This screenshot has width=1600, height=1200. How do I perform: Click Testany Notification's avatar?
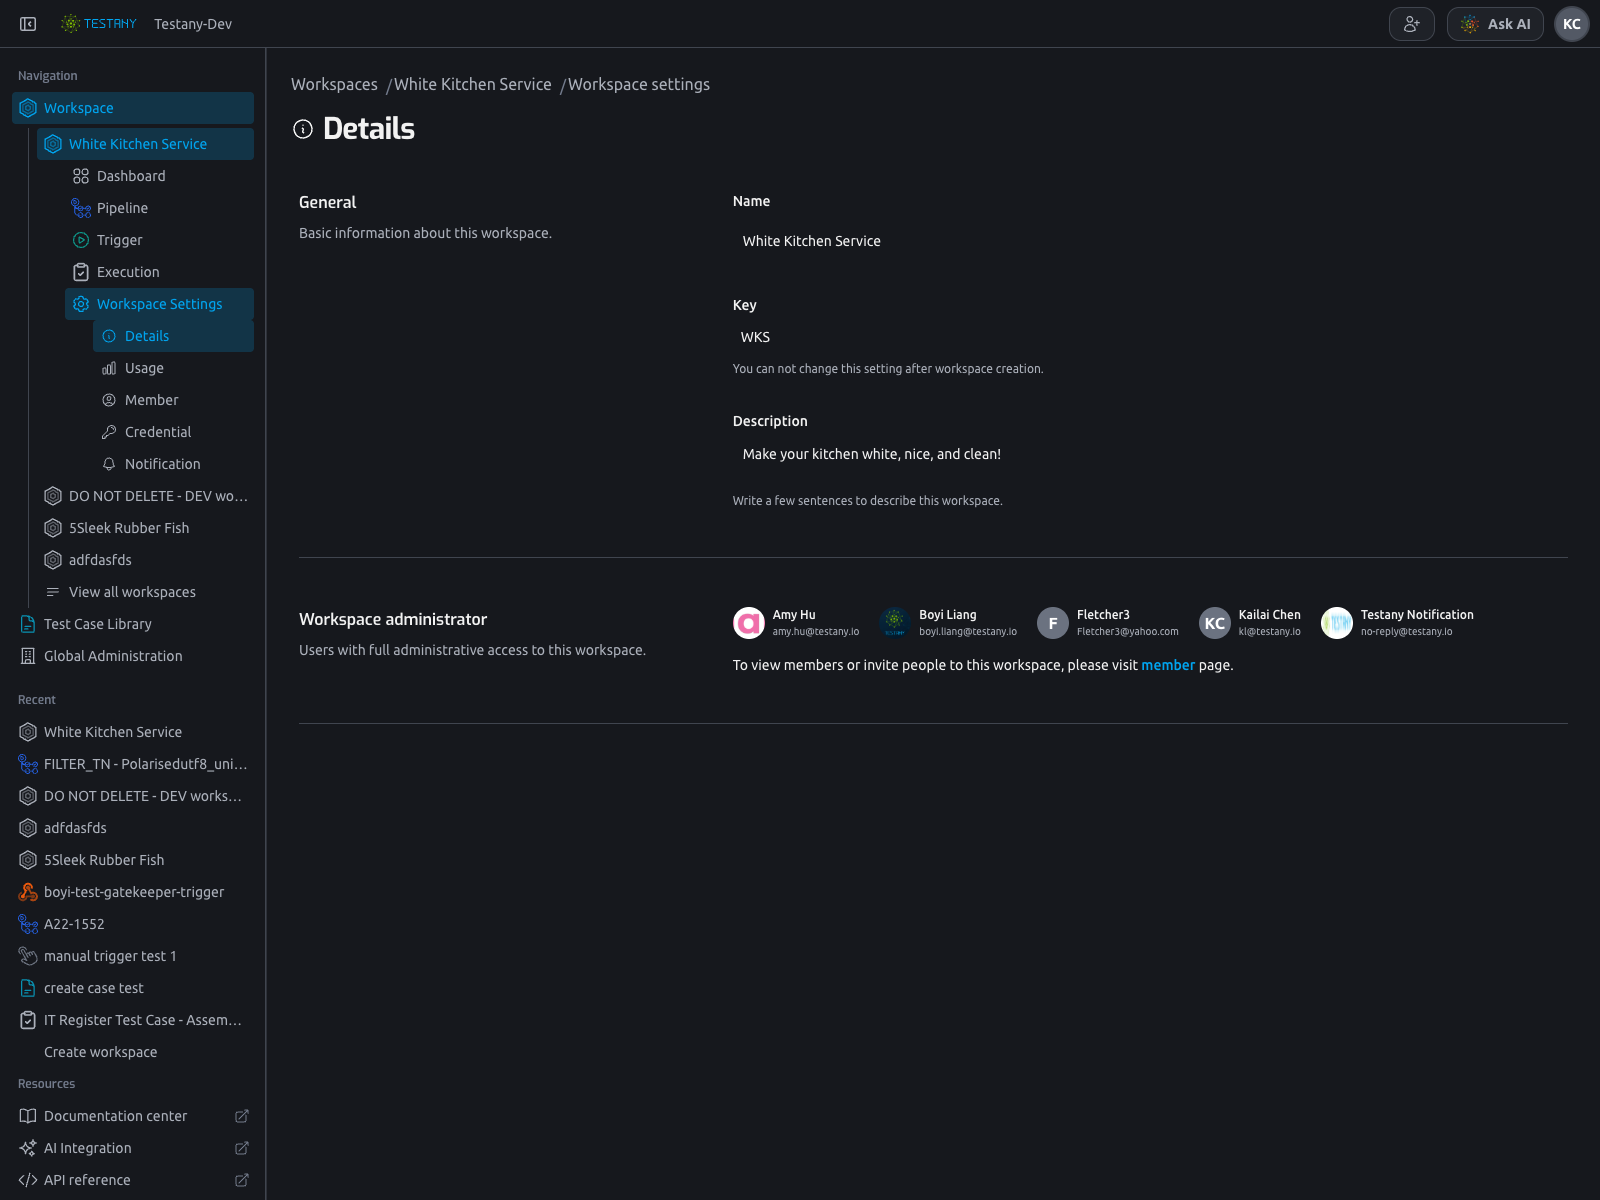(1337, 623)
